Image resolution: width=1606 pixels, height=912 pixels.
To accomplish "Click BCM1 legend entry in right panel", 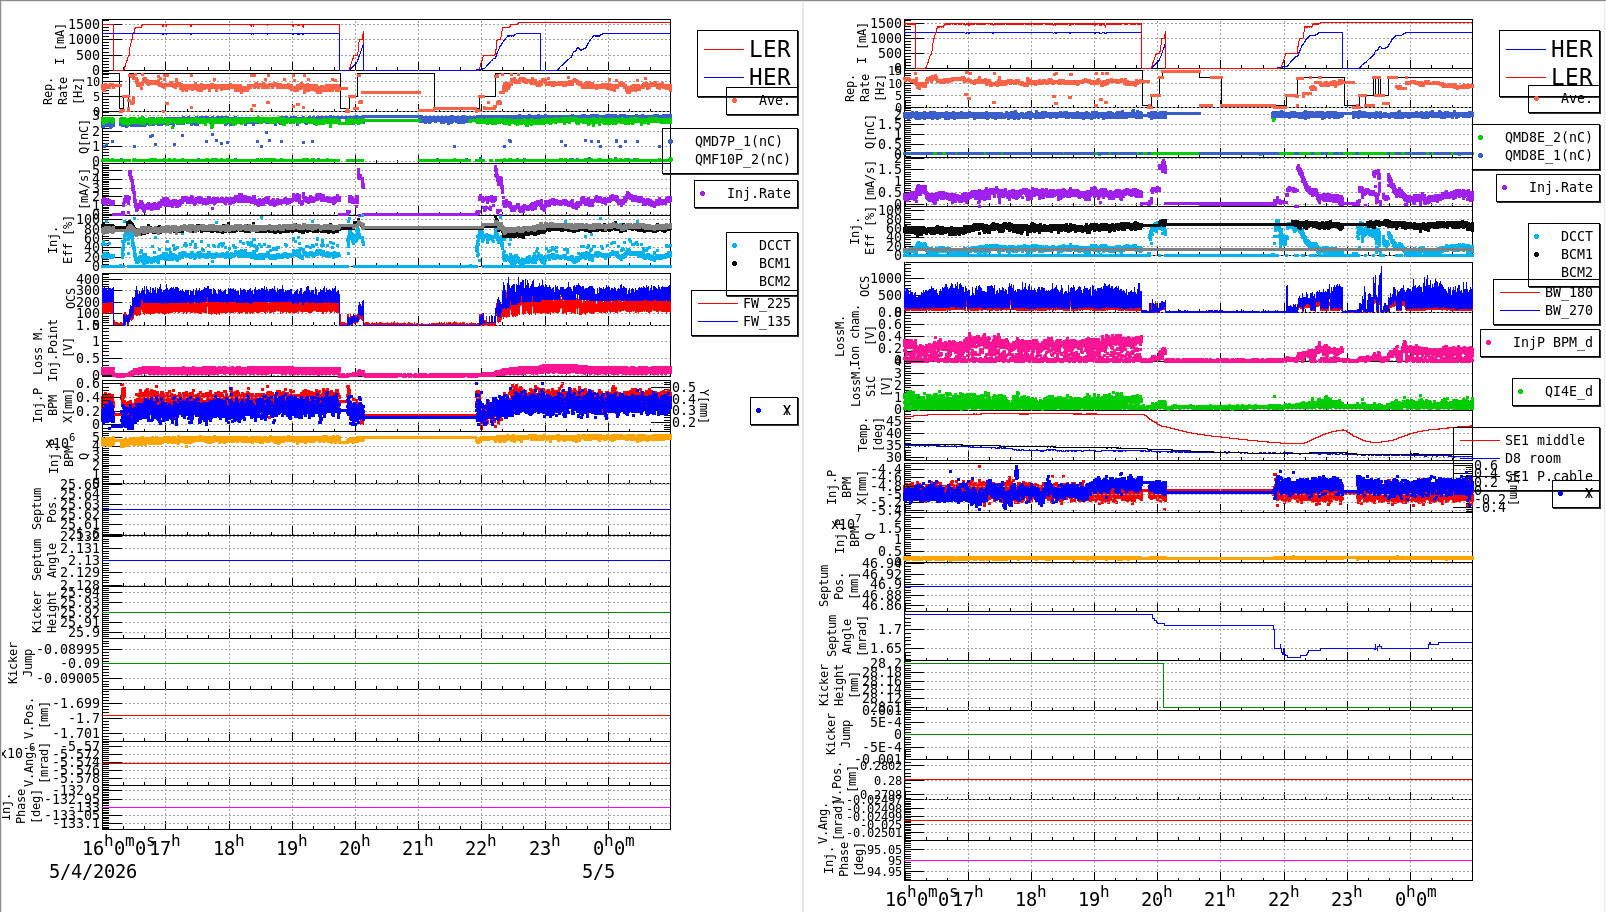I will [x=1576, y=254].
